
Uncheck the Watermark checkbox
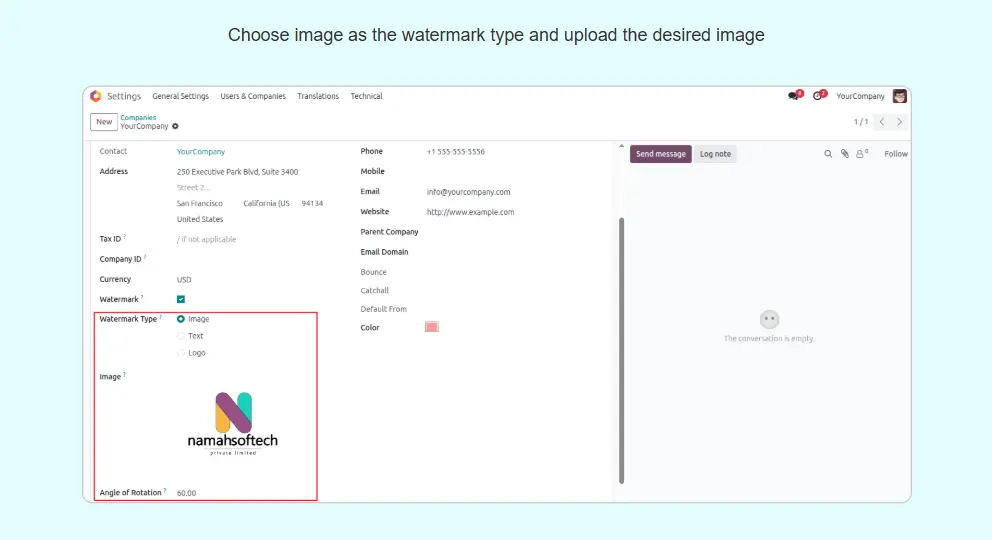pyautogui.click(x=181, y=299)
